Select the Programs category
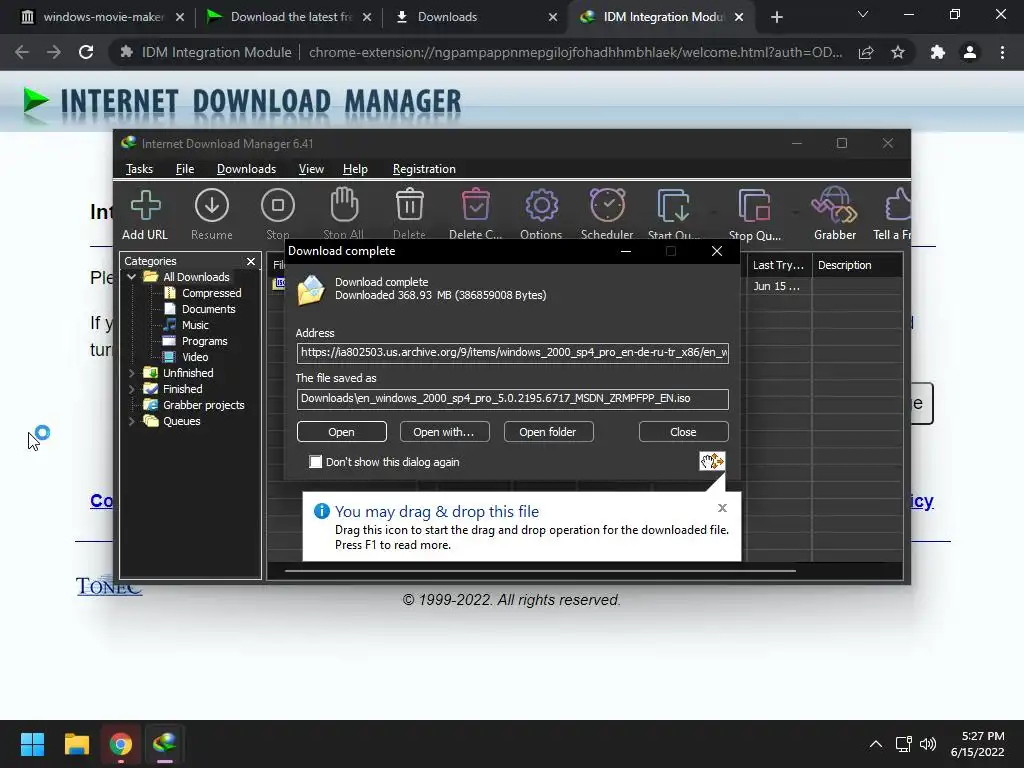This screenshot has width=1024, height=768. click(204, 341)
